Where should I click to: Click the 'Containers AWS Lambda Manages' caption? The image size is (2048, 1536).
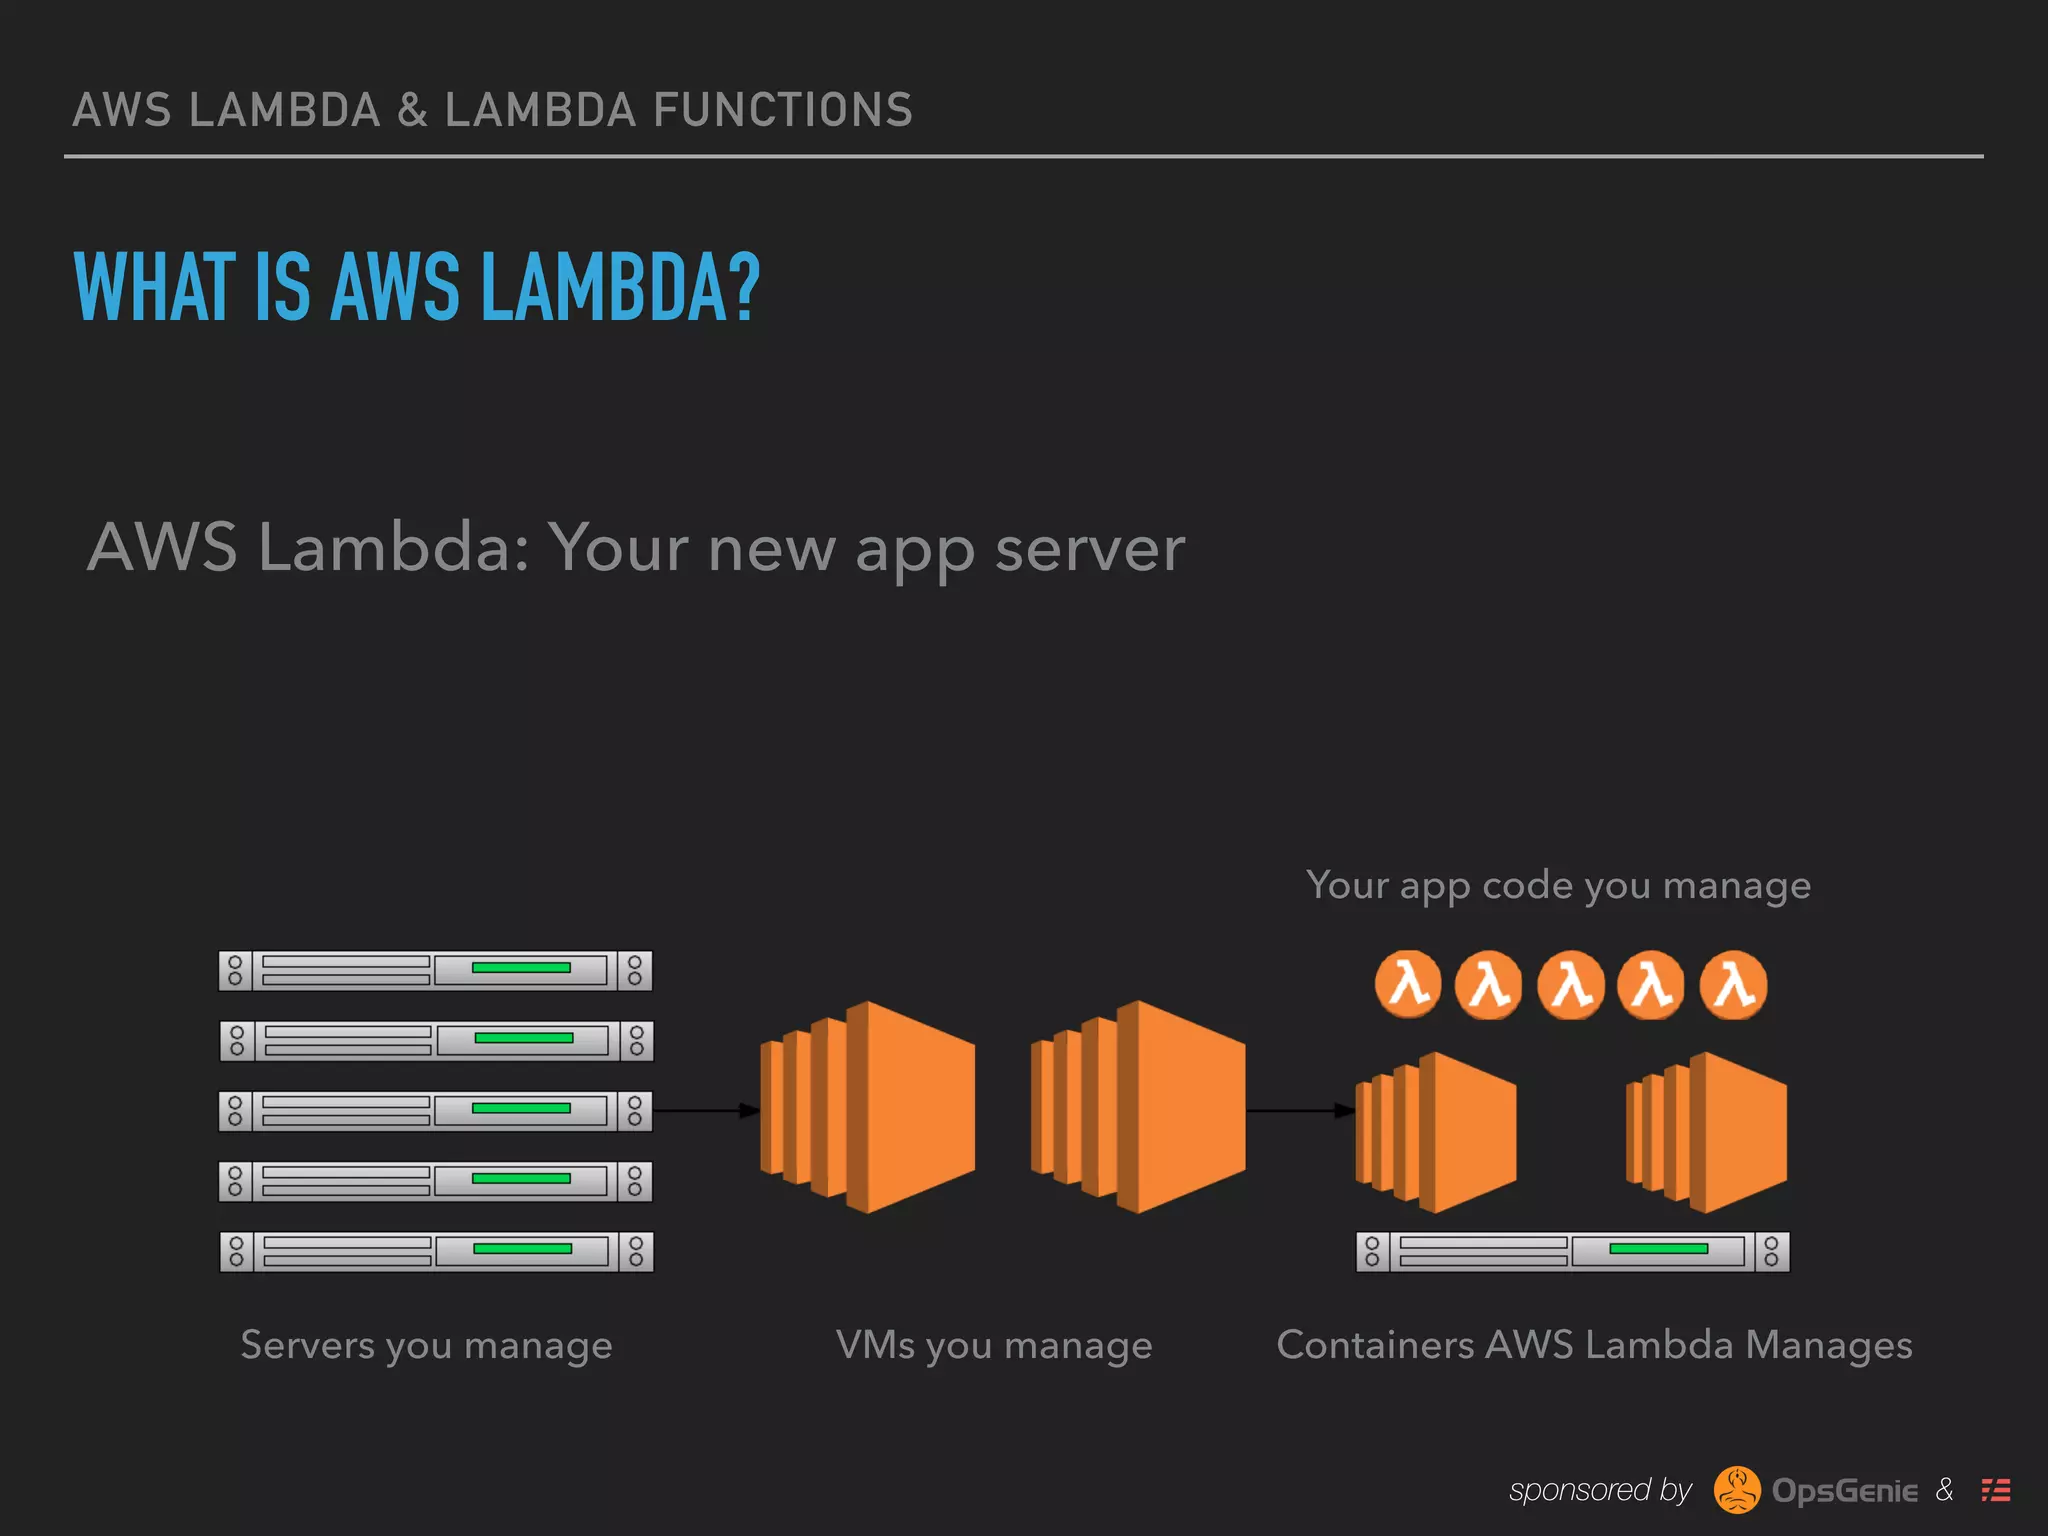coord(1594,1345)
